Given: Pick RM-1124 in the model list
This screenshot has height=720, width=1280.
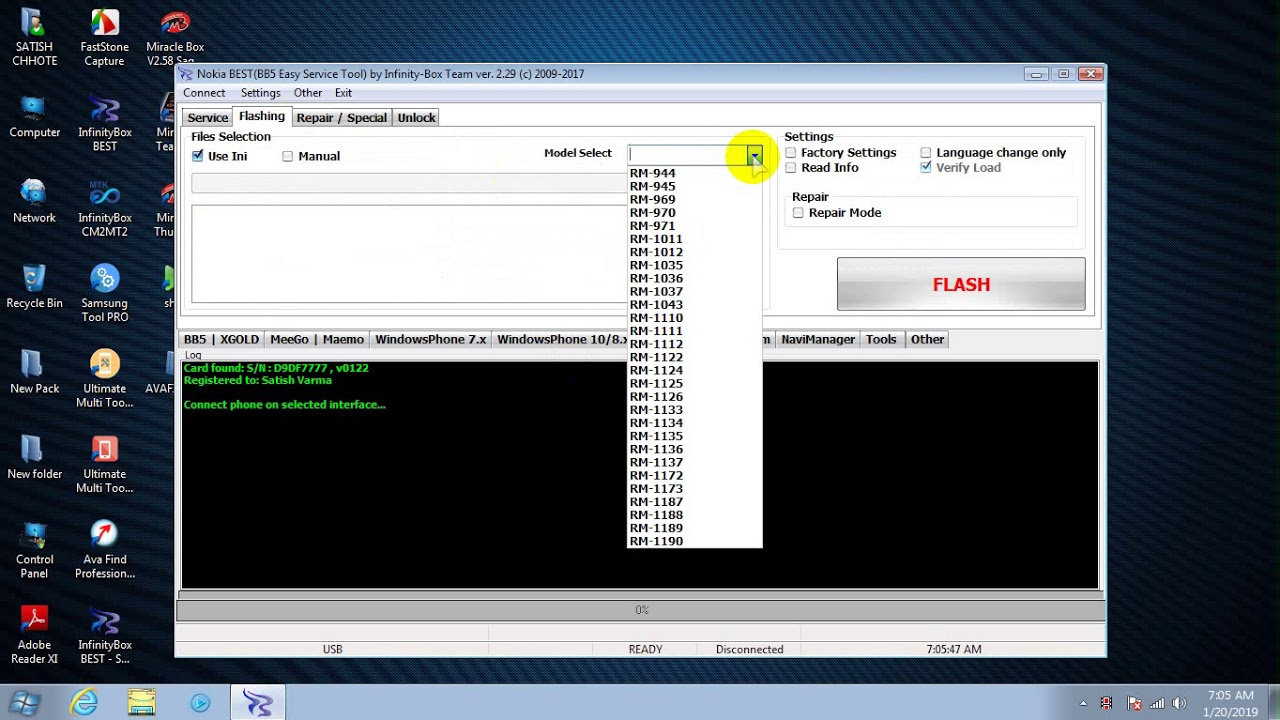Looking at the screenshot, I should click(694, 370).
